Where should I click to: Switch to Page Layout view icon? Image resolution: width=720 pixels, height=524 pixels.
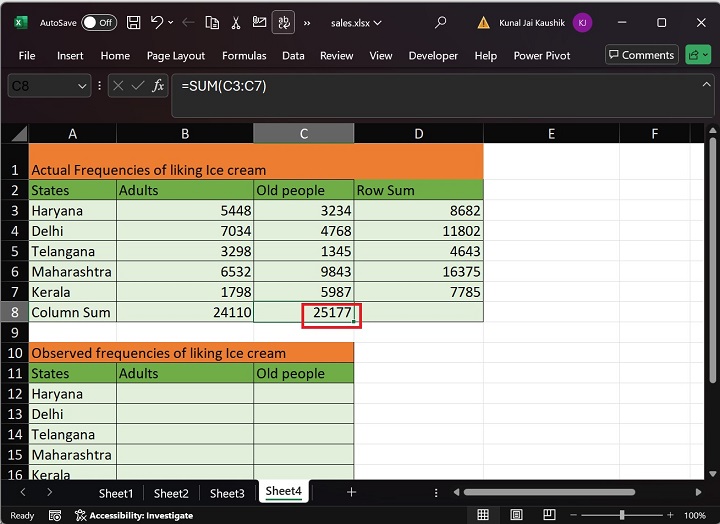[x=517, y=515]
